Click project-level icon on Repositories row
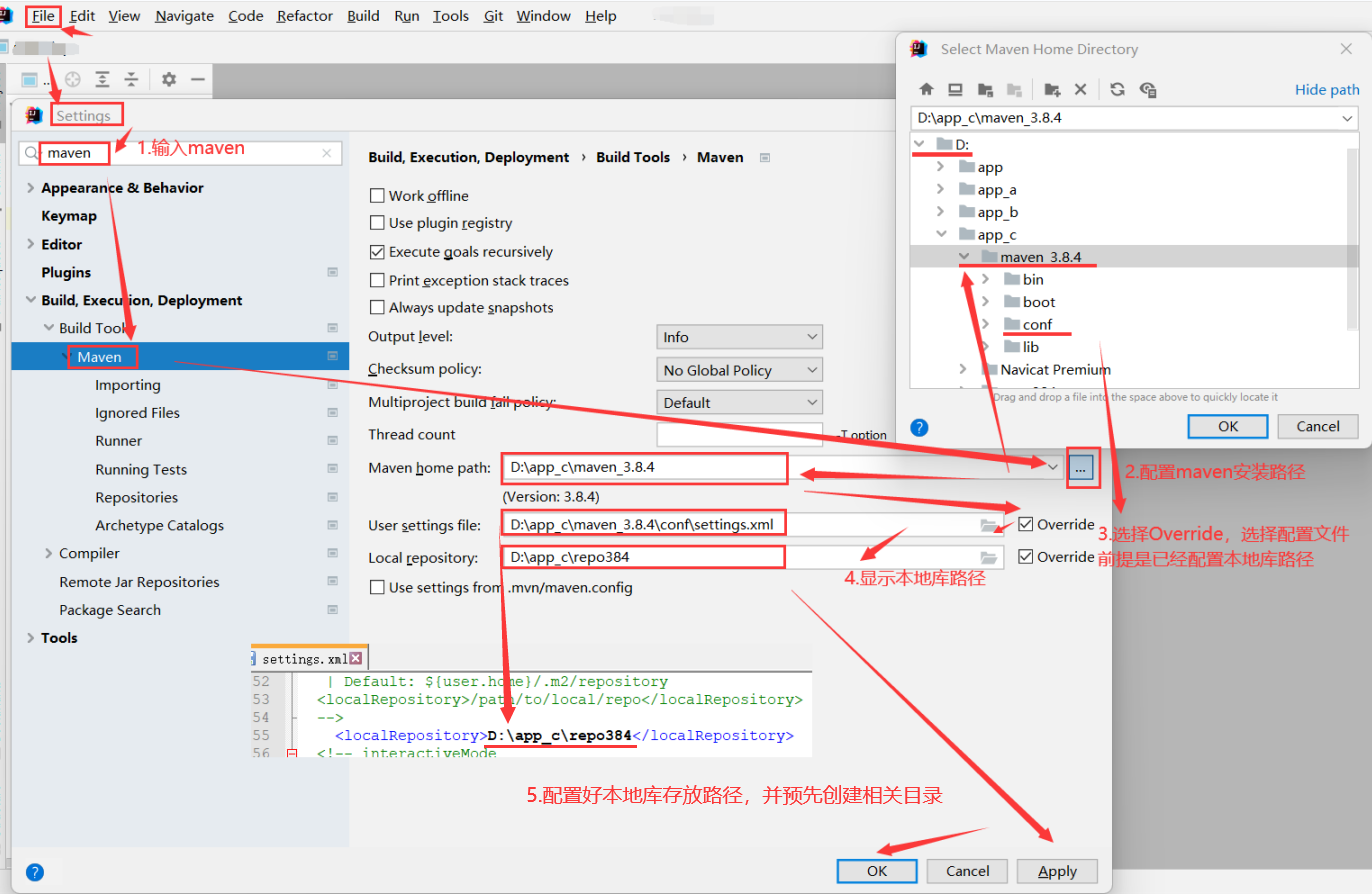Viewport: 1372px width, 894px height. pyautogui.click(x=332, y=497)
